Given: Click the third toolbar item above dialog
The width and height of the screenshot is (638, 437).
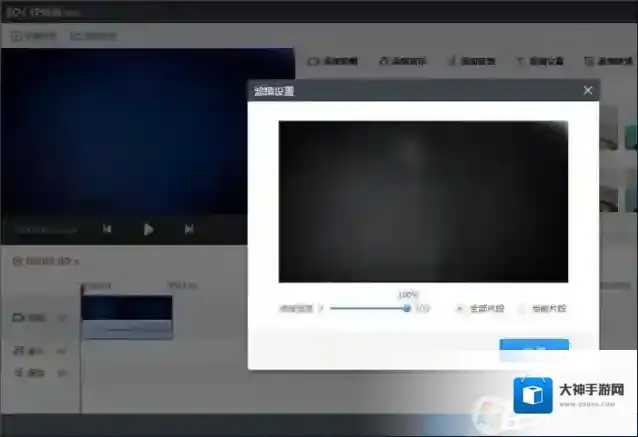Looking at the screenshot, I should tap(470, 61).
